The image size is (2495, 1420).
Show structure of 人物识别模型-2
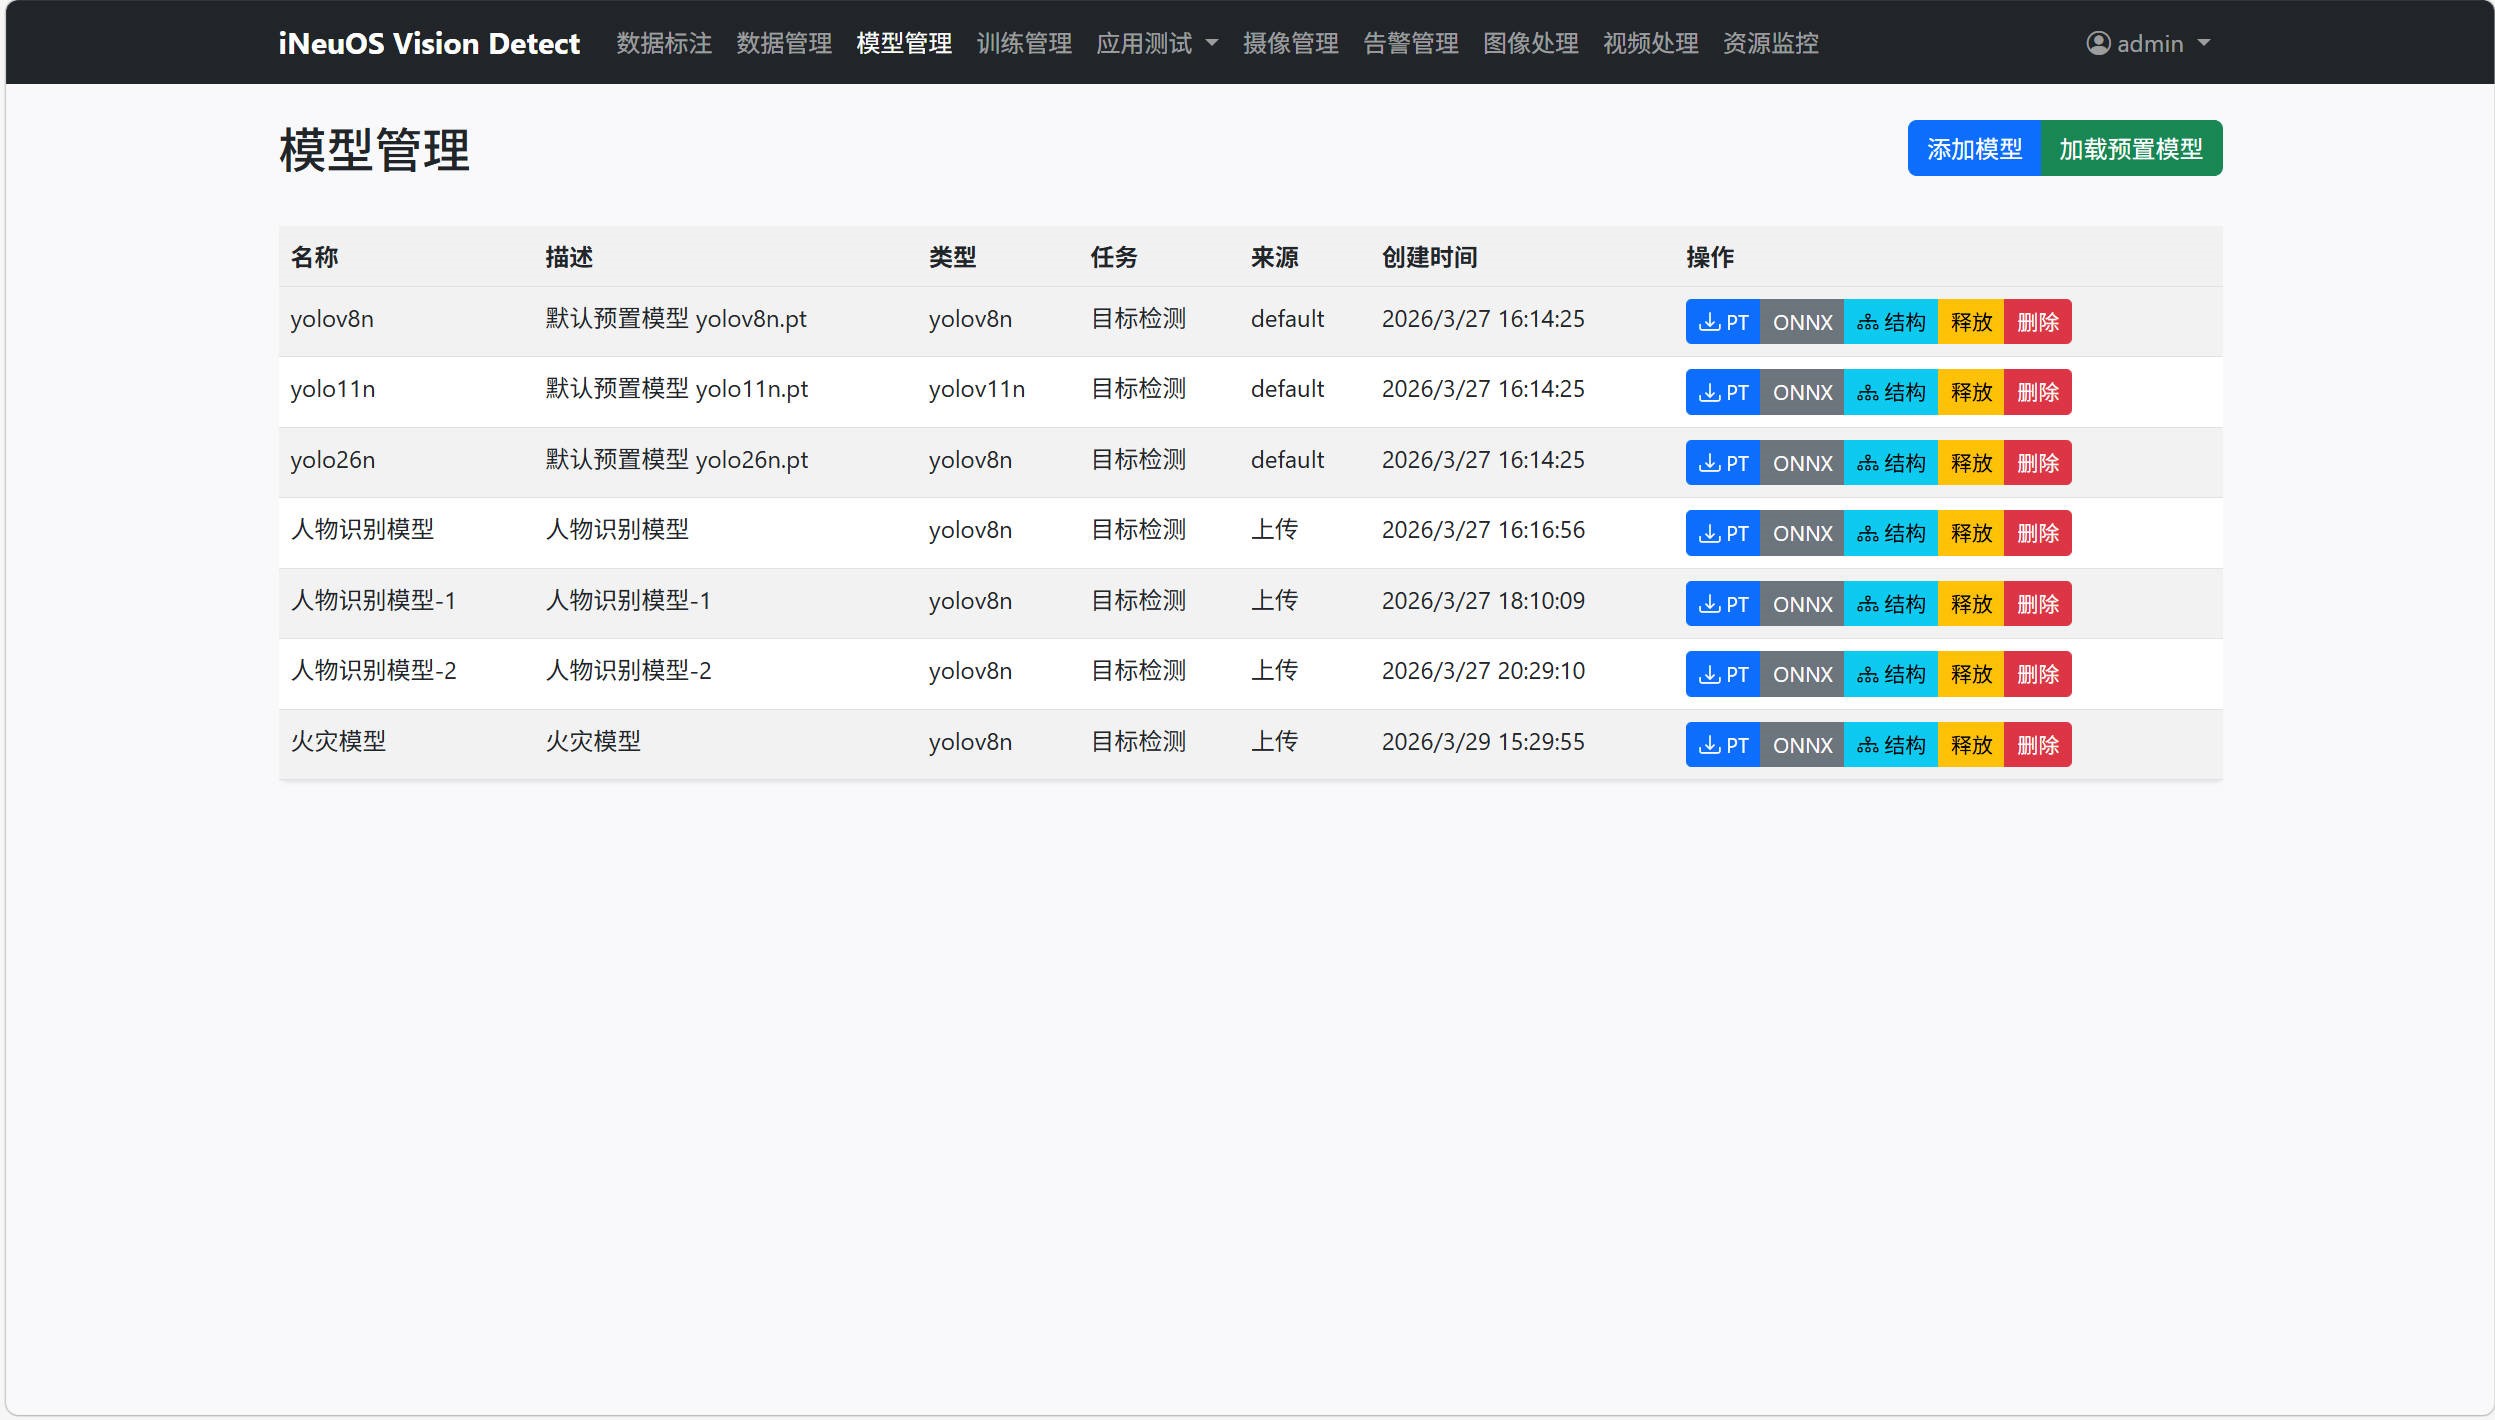pyautogui.click(x=1890, y=674)
